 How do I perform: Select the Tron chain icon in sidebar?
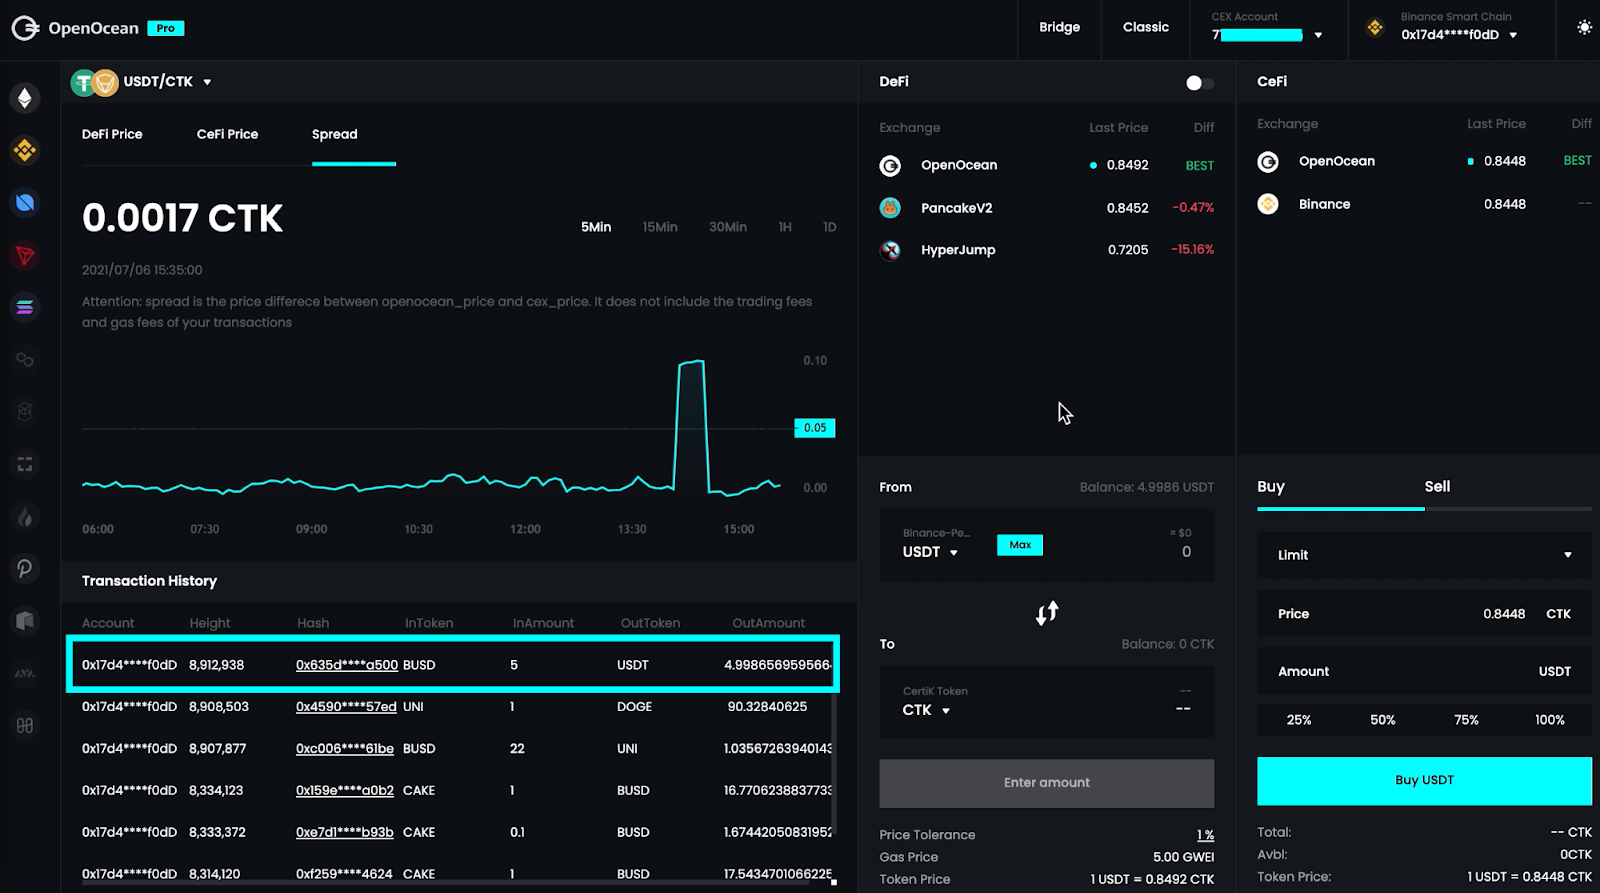[25, 255]
